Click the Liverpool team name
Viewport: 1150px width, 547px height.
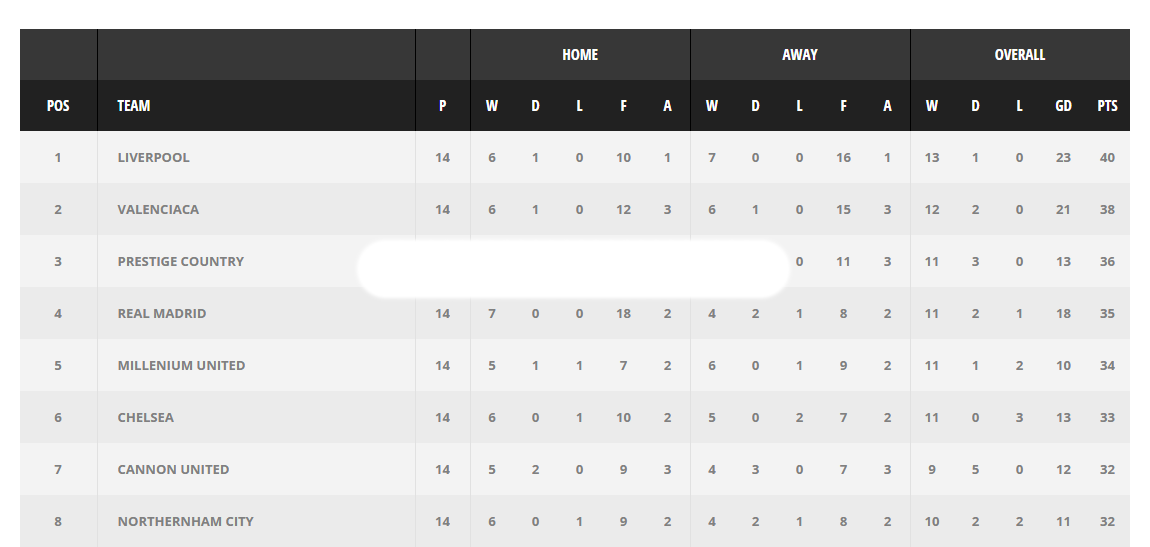click(153, 157)
